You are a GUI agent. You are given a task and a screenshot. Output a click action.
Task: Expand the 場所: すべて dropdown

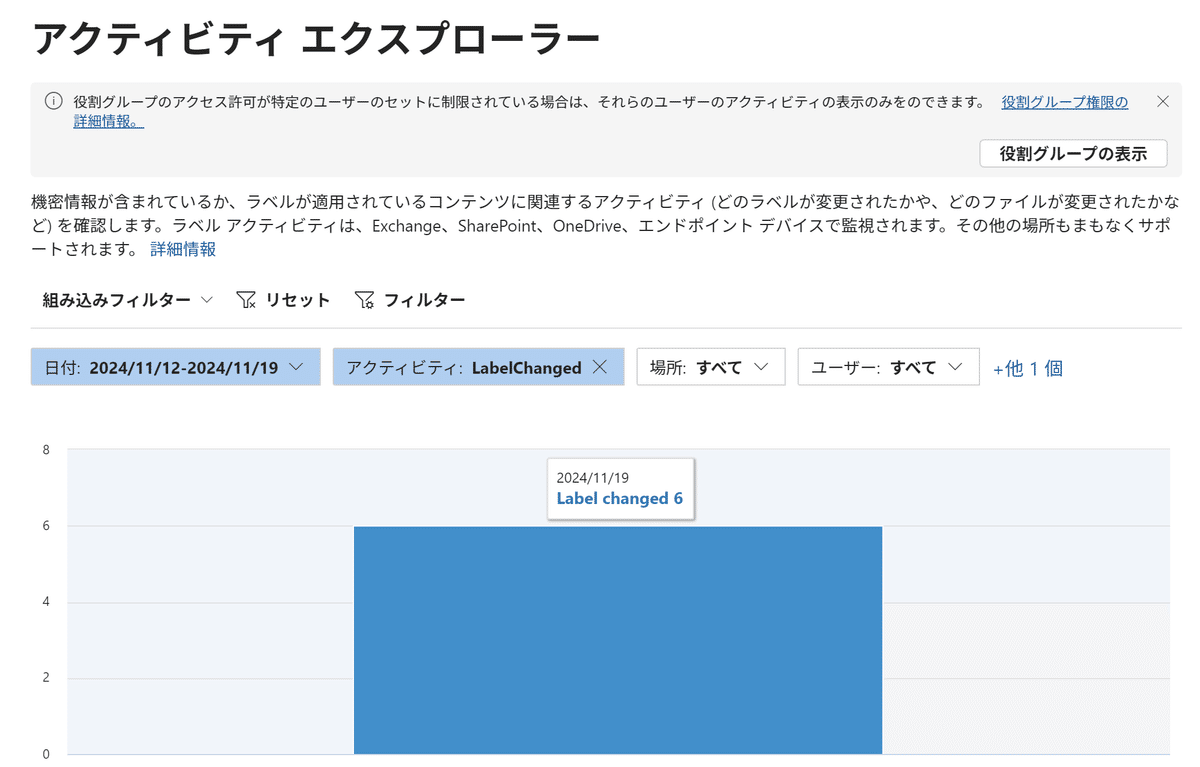pos(711,367)
